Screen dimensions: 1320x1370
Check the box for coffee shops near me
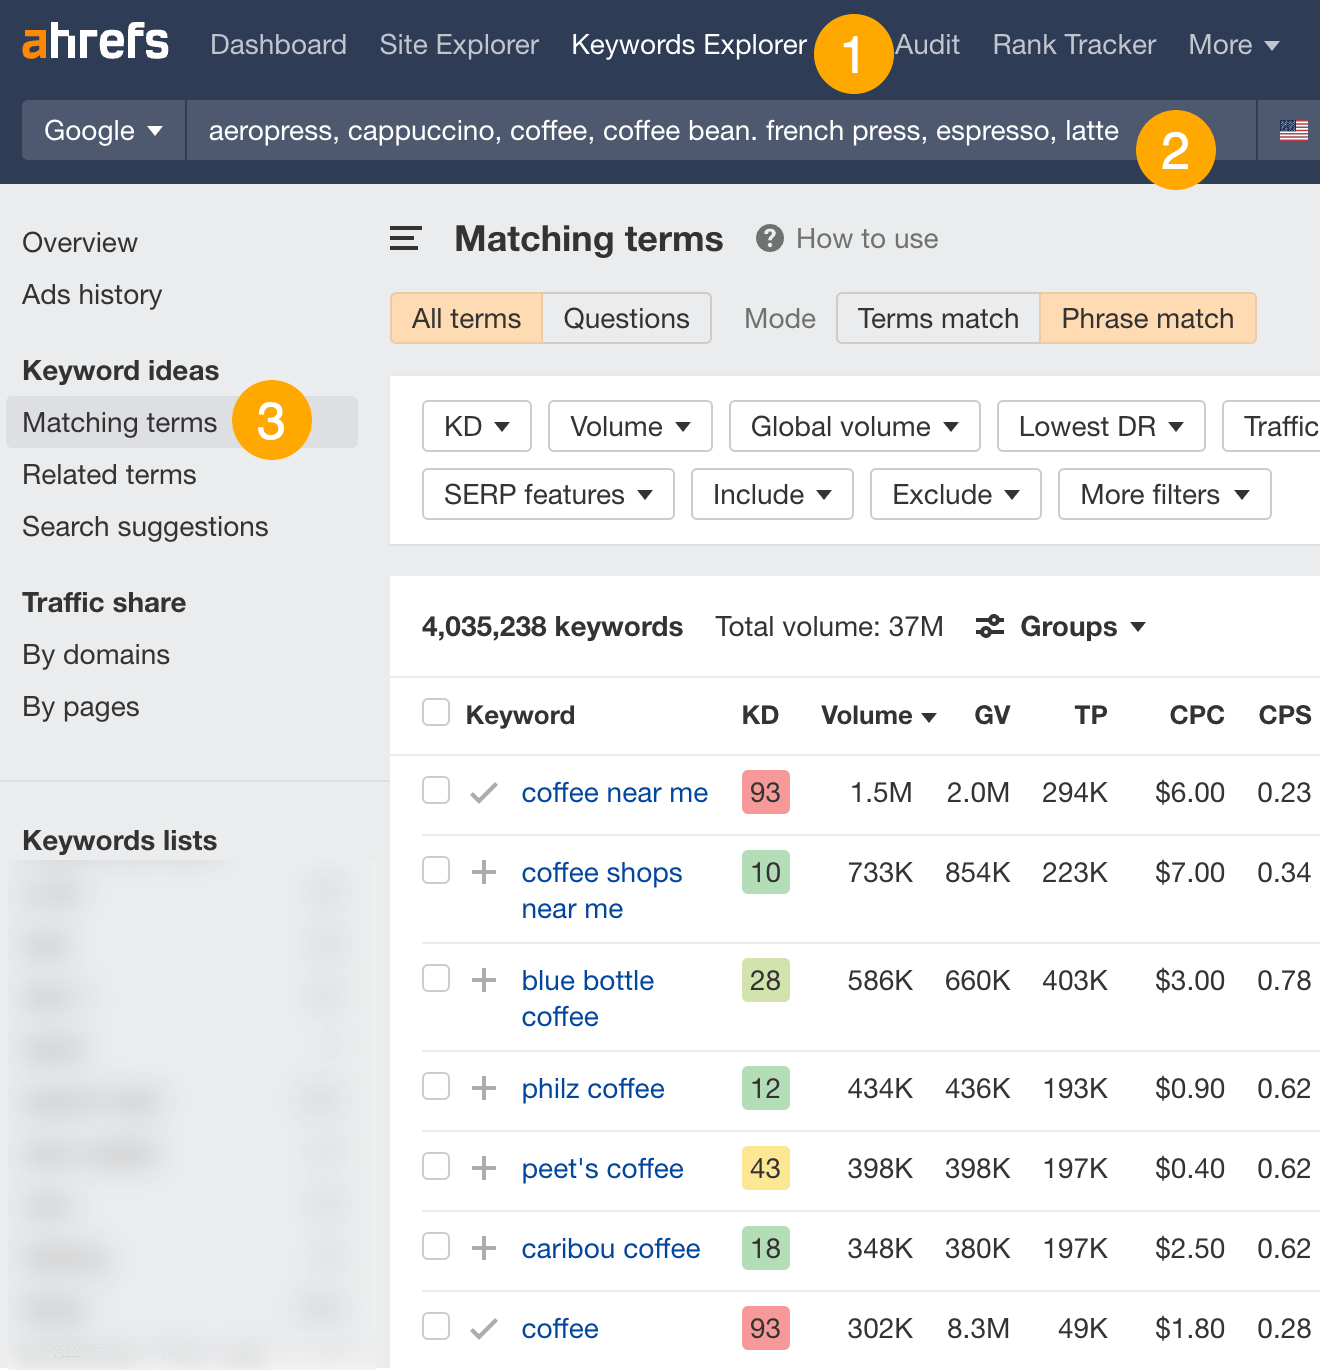point(436,871)
